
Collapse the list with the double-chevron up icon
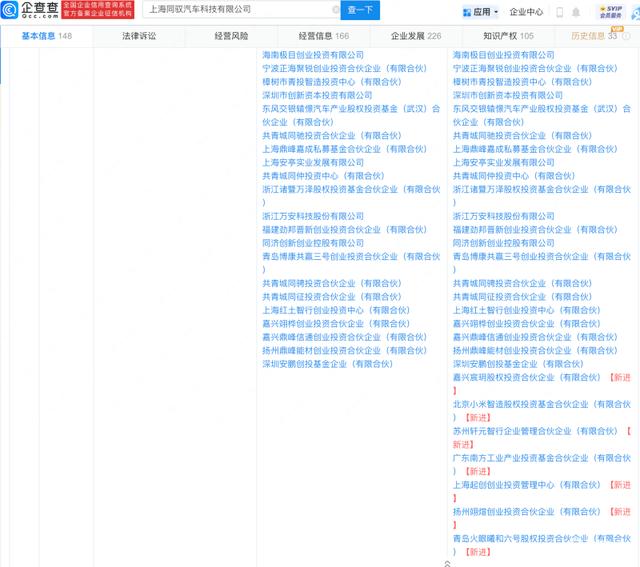(x=447, y=563)
